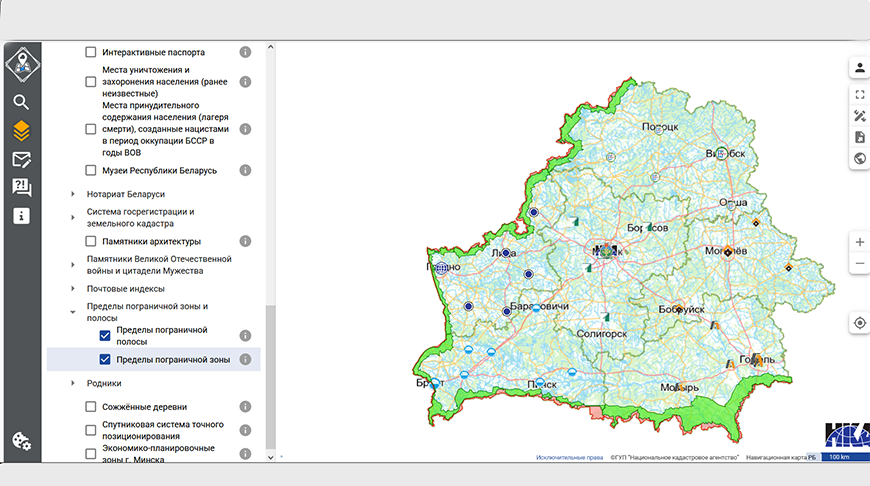Click Барановичи label on map
The image size is (870, 486).
pos(539,306)
